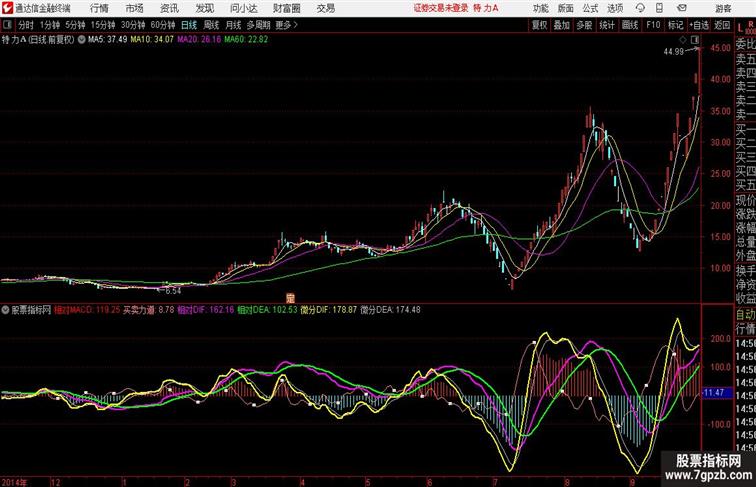The image size is (756, 487).
Task: Click 证券交易未登录 login status text
Action: point(441,8)
